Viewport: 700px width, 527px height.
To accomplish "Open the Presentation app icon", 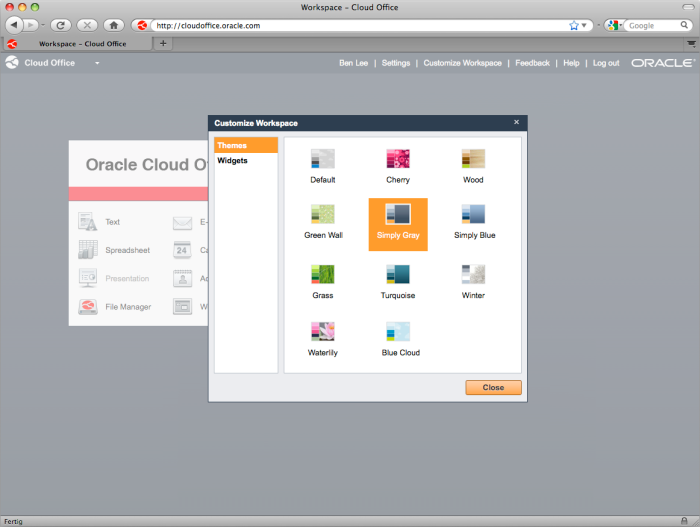I will [x=88, y=278].
